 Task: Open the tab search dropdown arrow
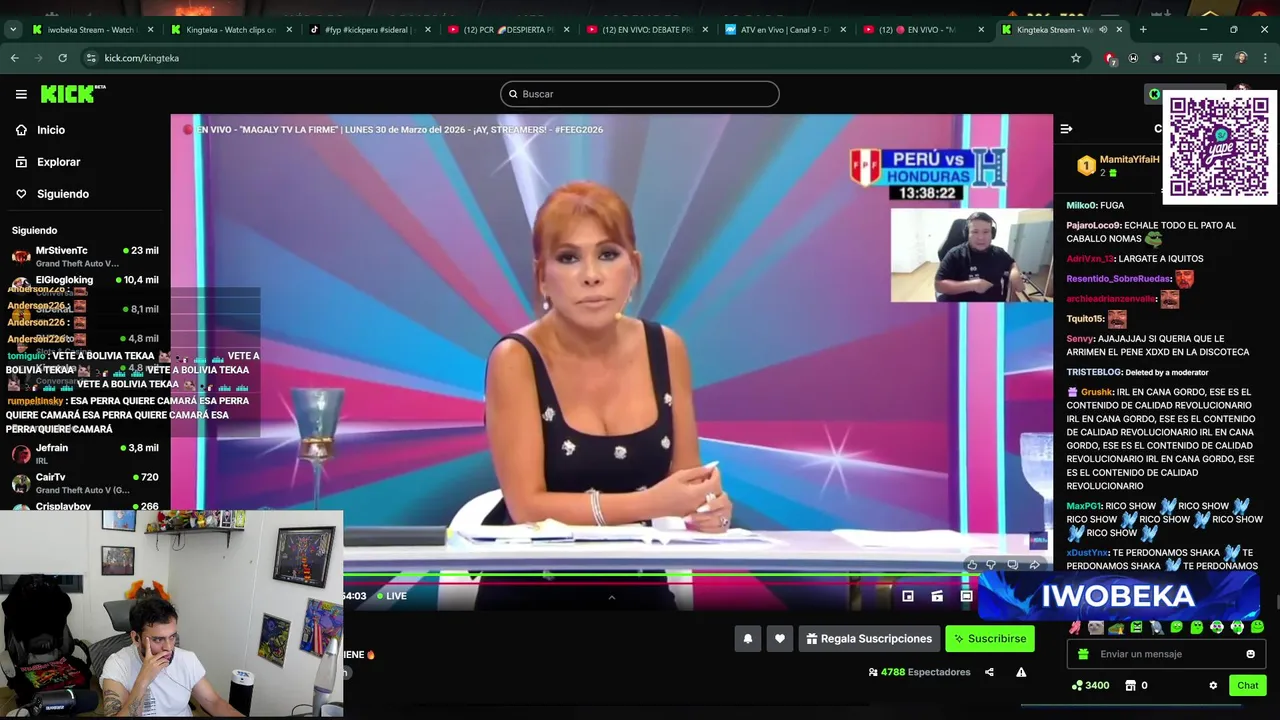pos(13,30)
